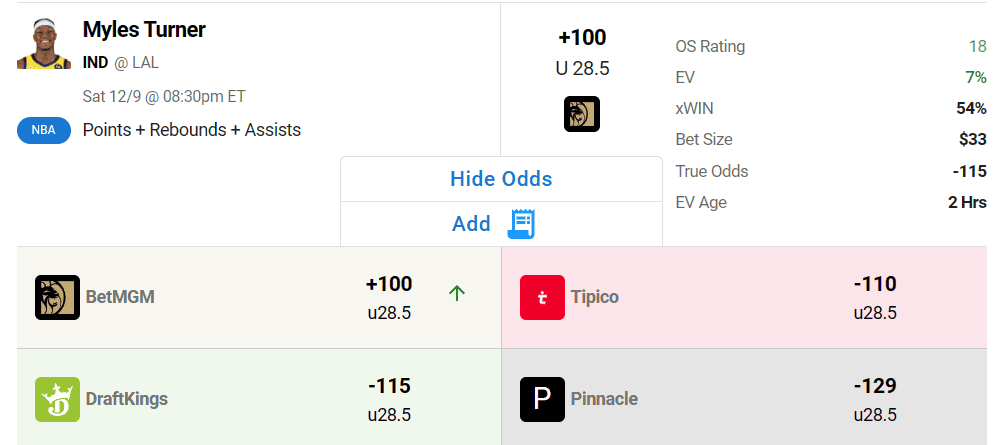Click the bet slip icon beside Add
This screenshot has height=445, width=1006.
tap(521, 224)
